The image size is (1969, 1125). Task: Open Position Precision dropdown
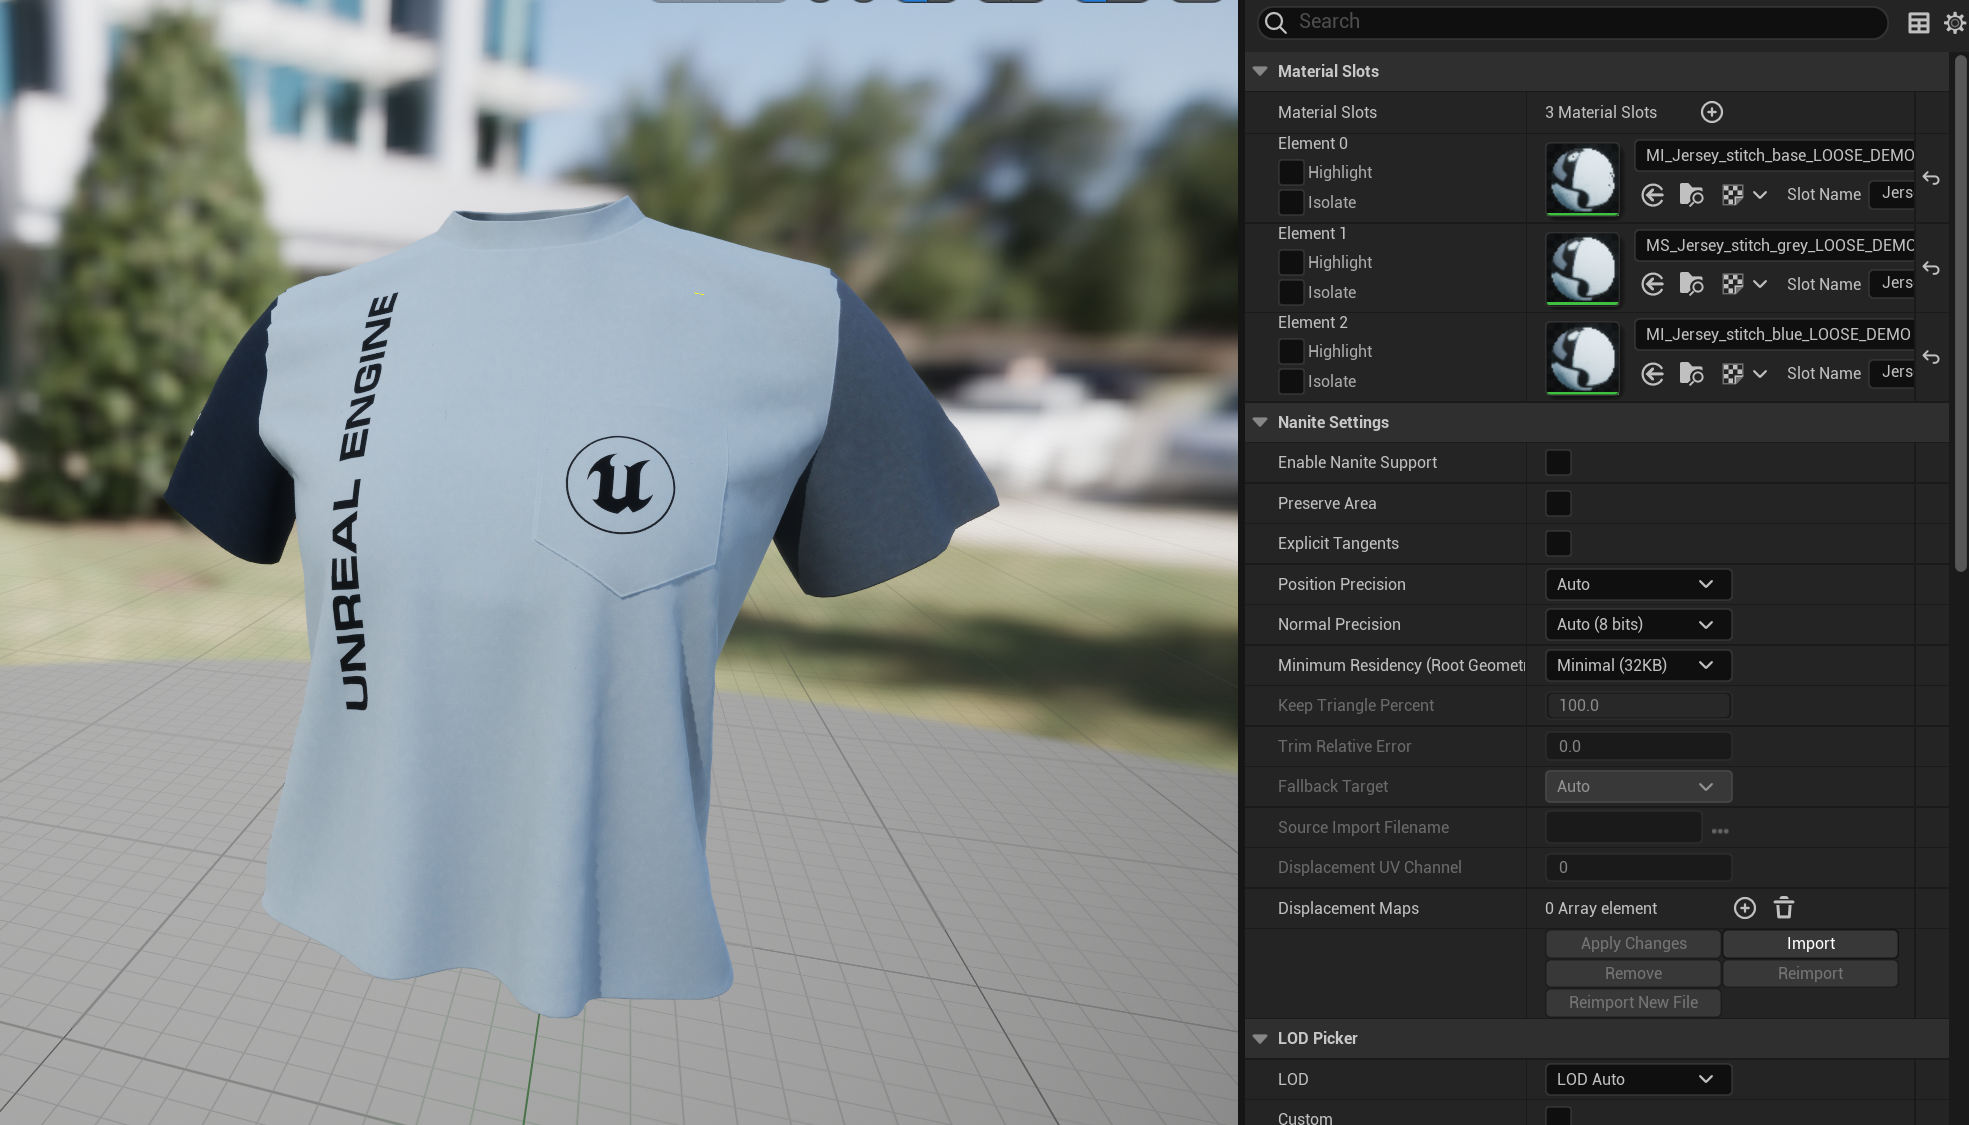point(1637,584)
